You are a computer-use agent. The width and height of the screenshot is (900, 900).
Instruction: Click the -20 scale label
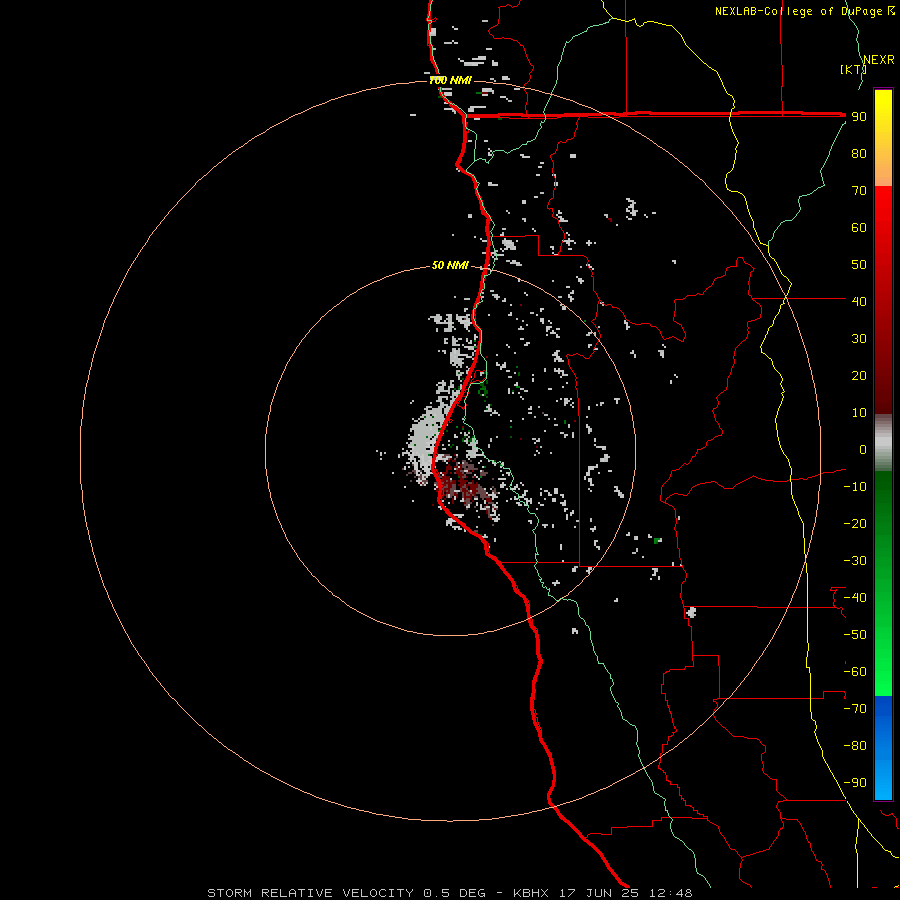[855, 523]
